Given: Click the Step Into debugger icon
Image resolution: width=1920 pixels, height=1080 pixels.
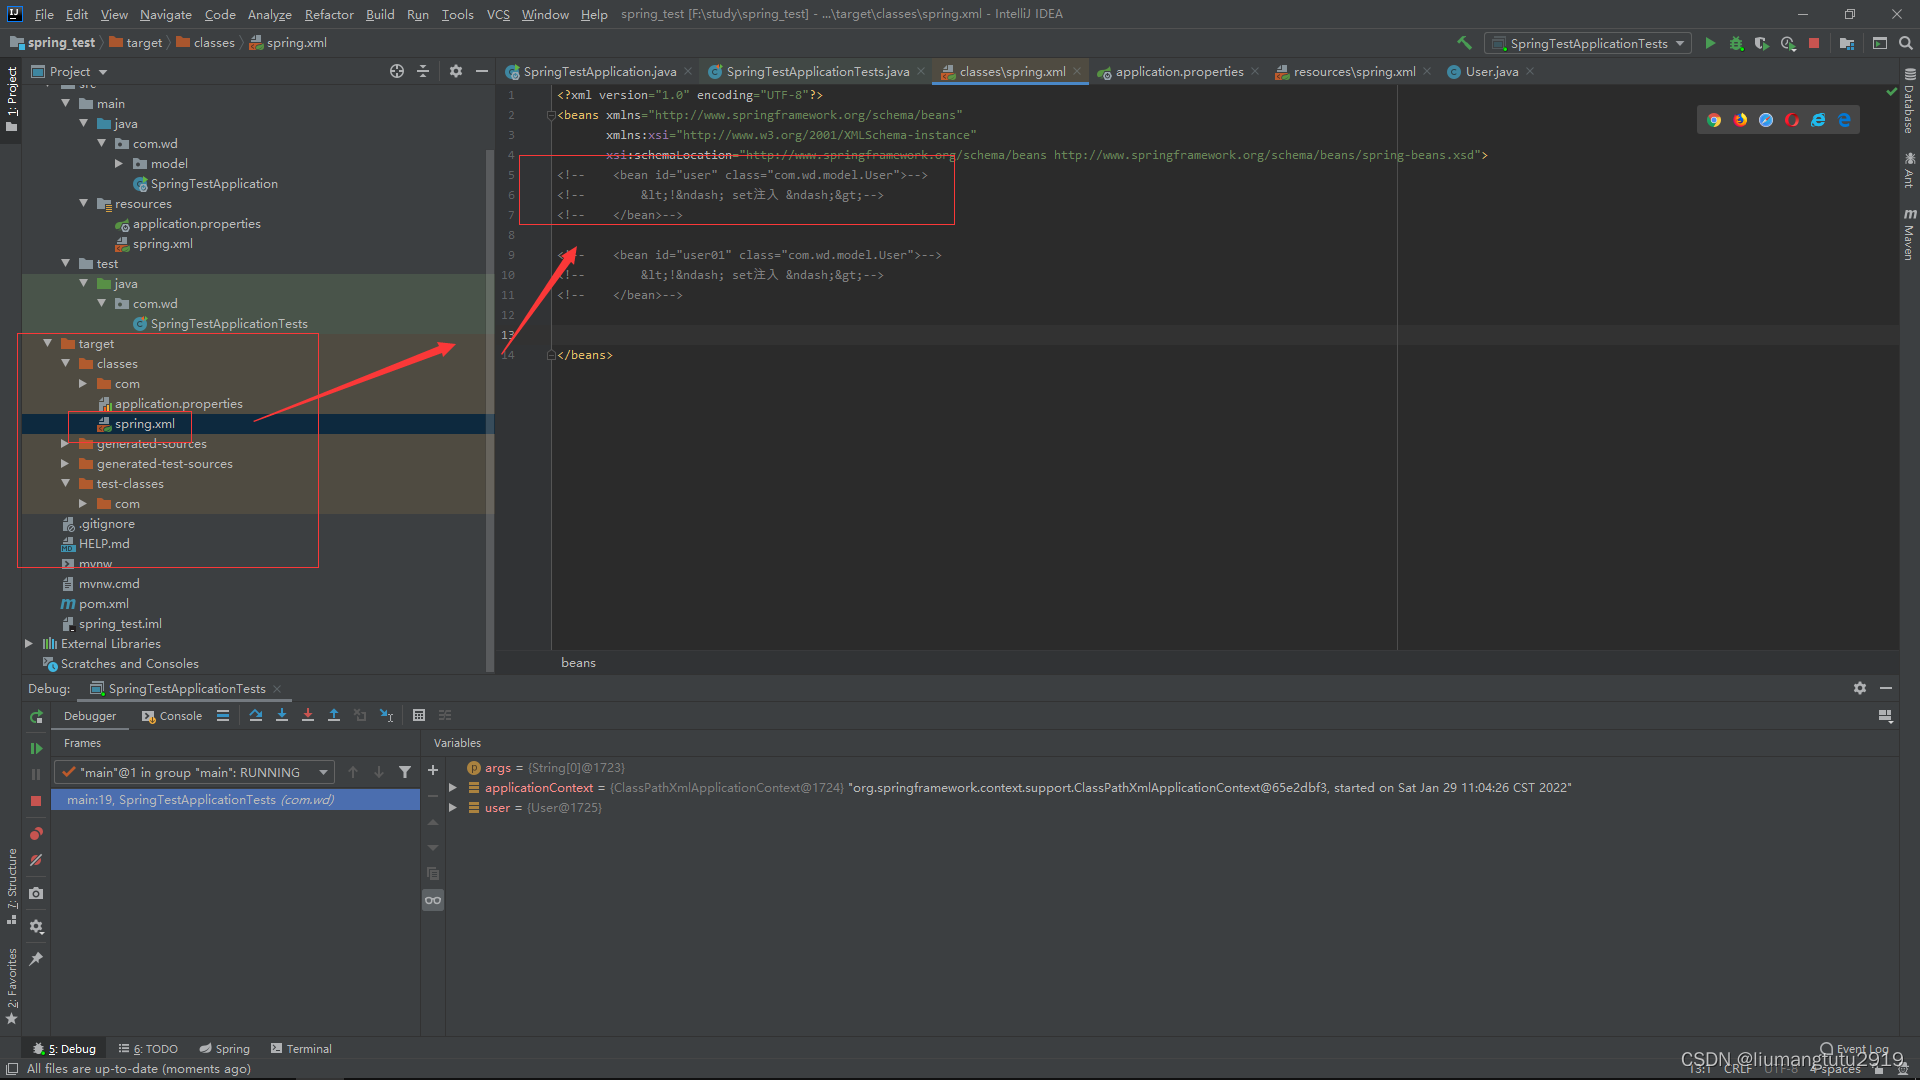Looking at the screenshot, I should tap(282, 715).
